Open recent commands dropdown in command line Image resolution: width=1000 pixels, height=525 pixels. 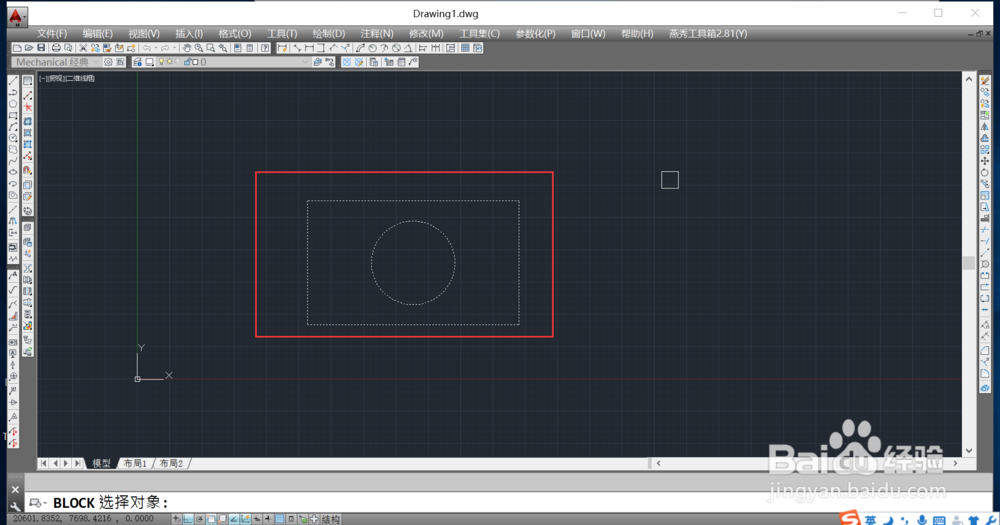[x=37, y=503]
